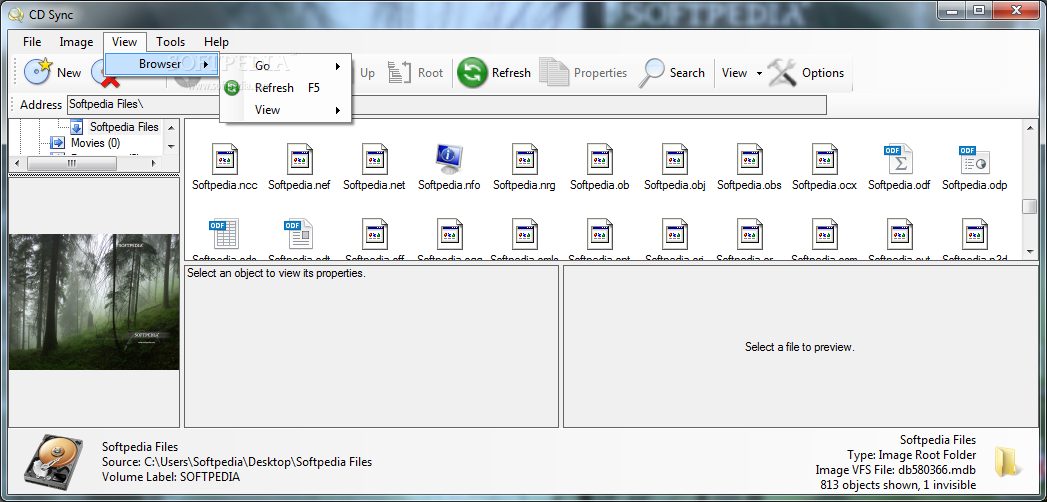Open the Tools menu

(170, 42)
